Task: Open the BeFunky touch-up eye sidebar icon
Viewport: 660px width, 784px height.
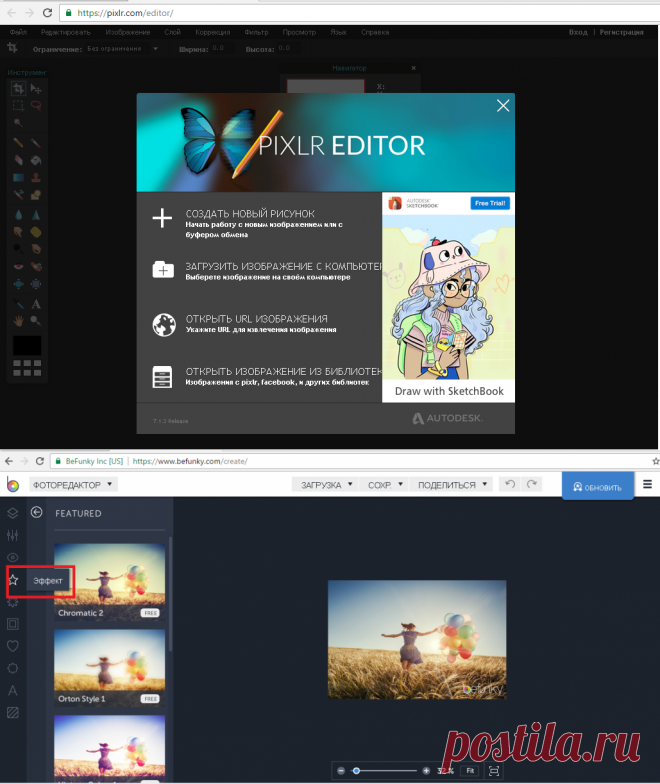Action: [12, 557]
